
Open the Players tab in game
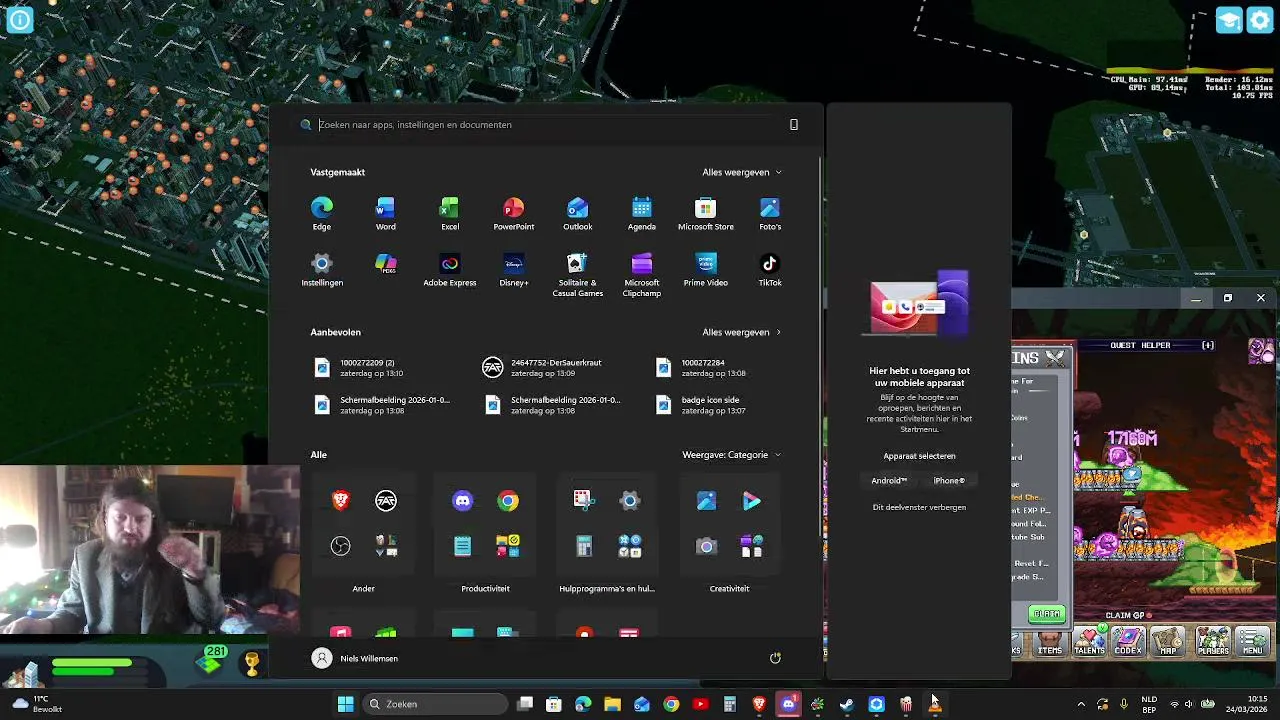tap(1213, 642)
